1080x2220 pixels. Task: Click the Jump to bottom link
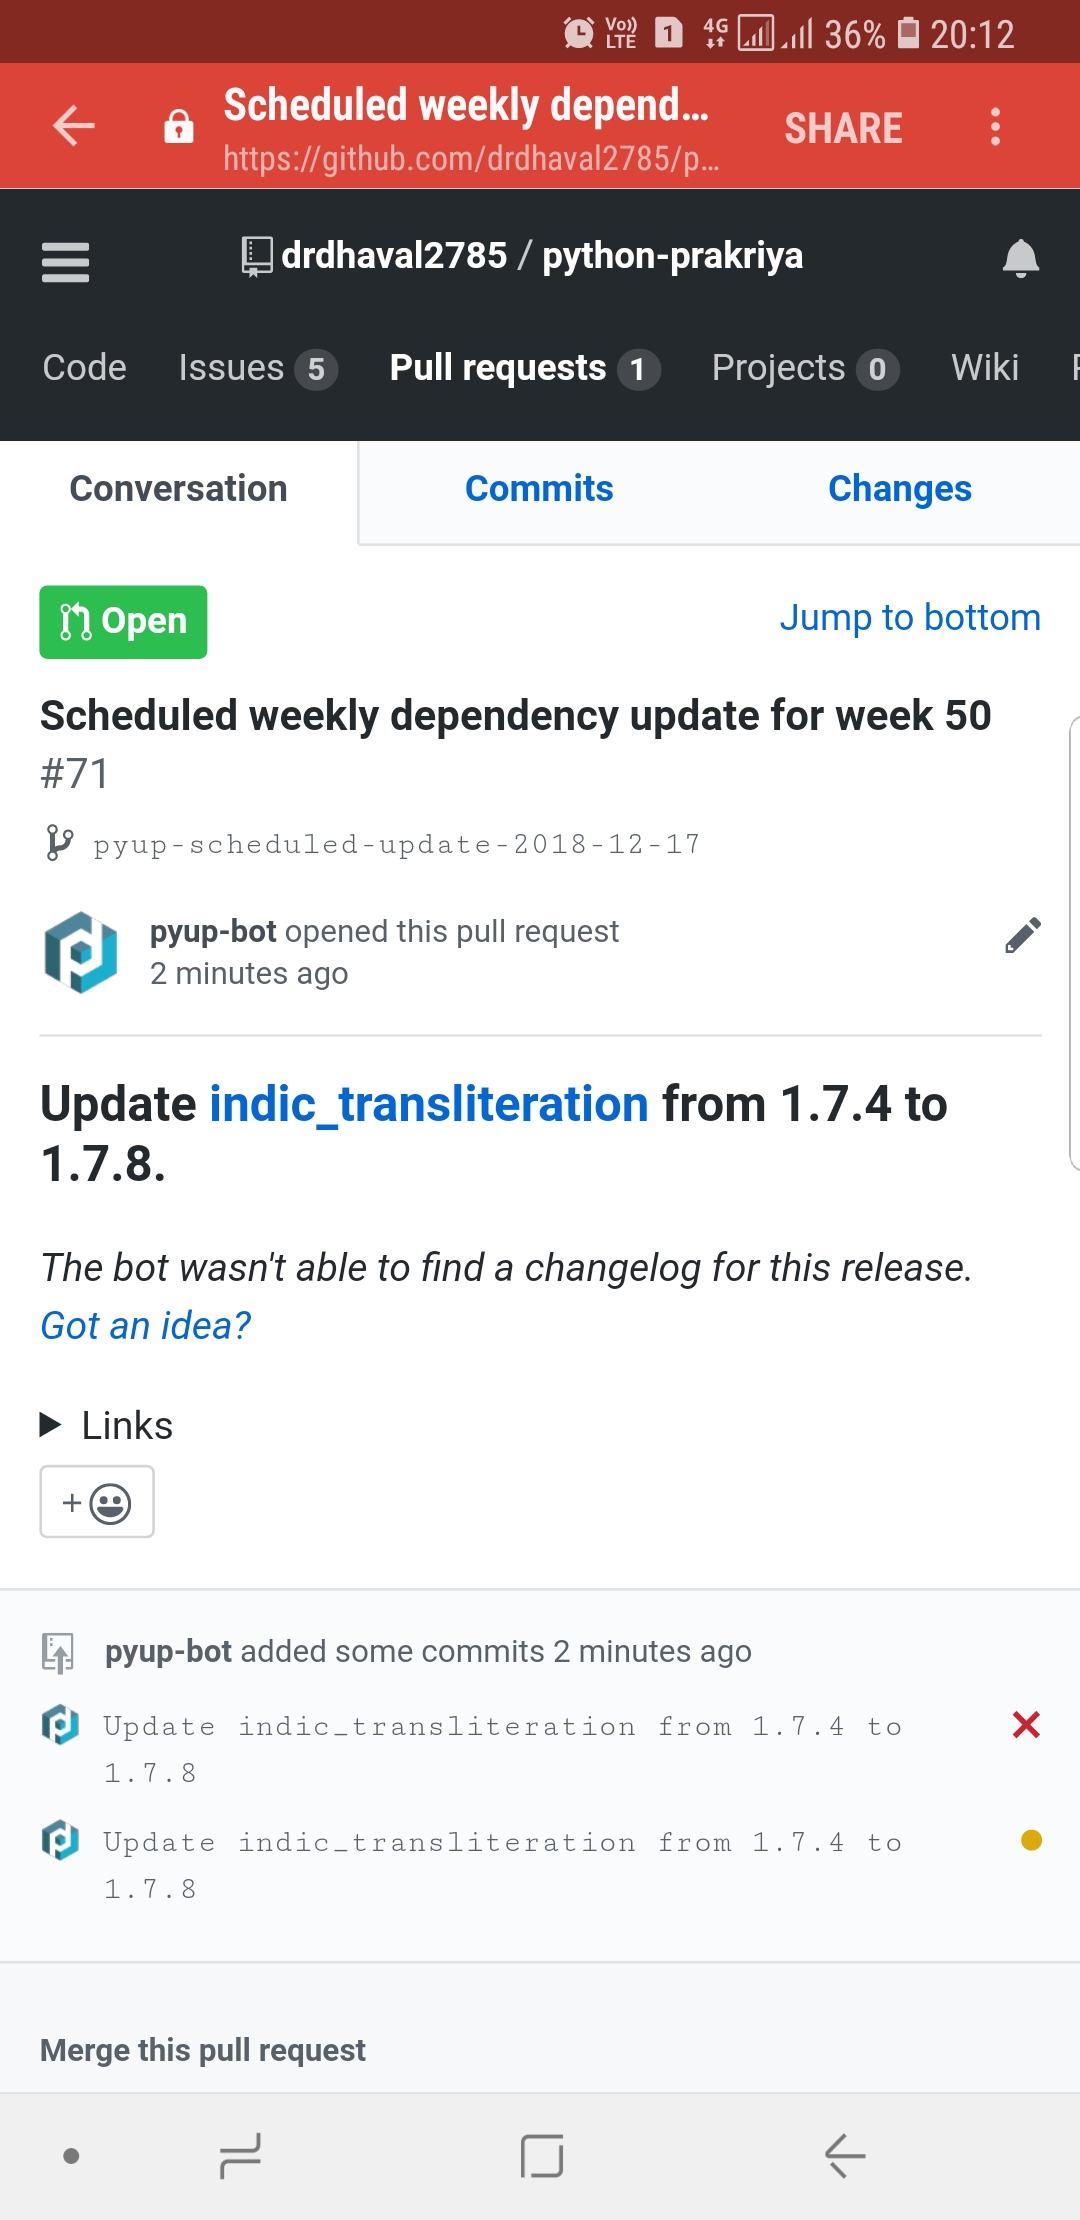pos(910,618)
